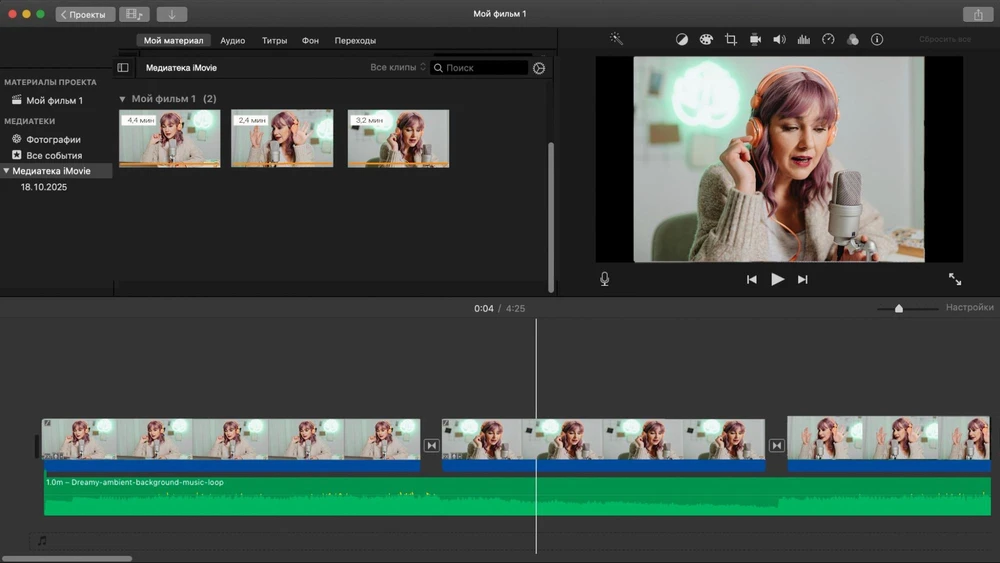Switch to Мой материал tab
The height and width of the screenshot is (563, 1000).
(173, 40)
